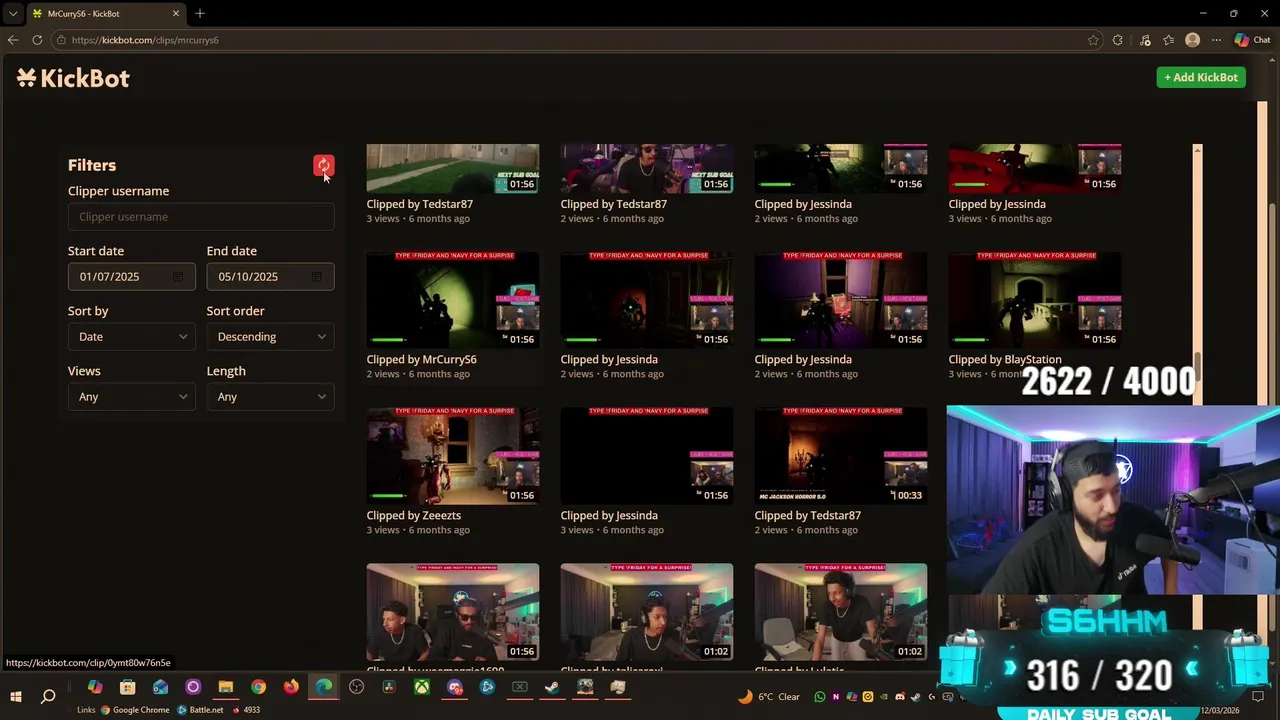Click the clips list vertical scrollbar
This screenshot has height=720, width=1280.
click(1198, 368)
